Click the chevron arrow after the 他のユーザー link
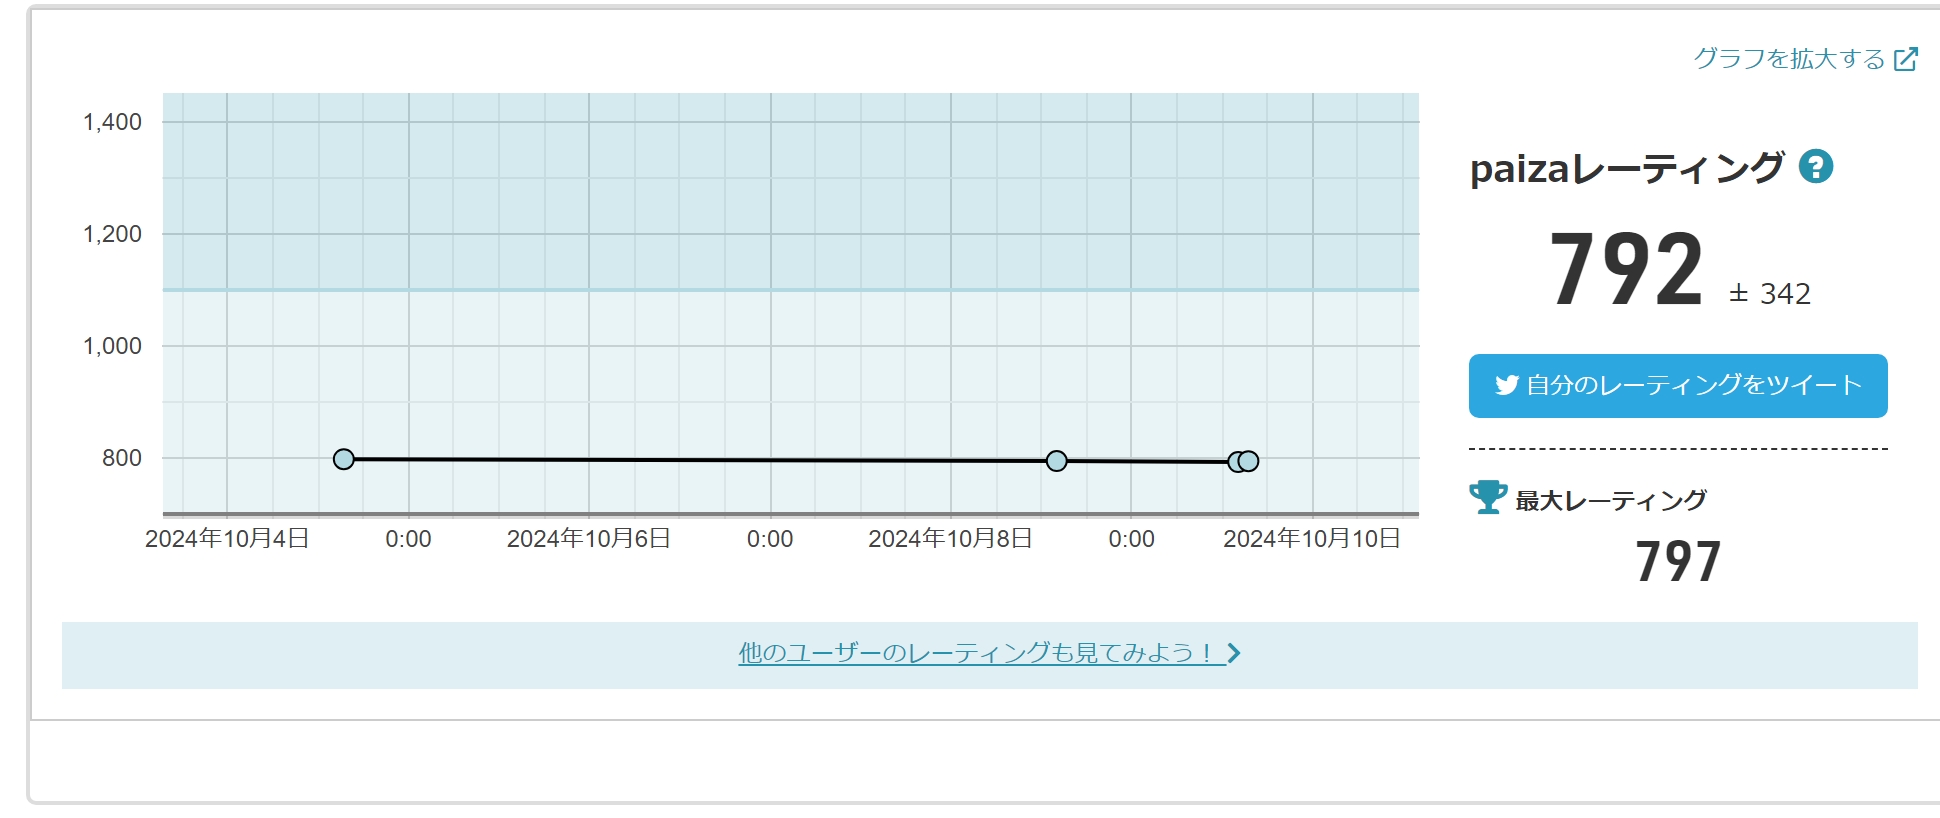This screenshot has width=1940, height=818. click(1234, 653)
